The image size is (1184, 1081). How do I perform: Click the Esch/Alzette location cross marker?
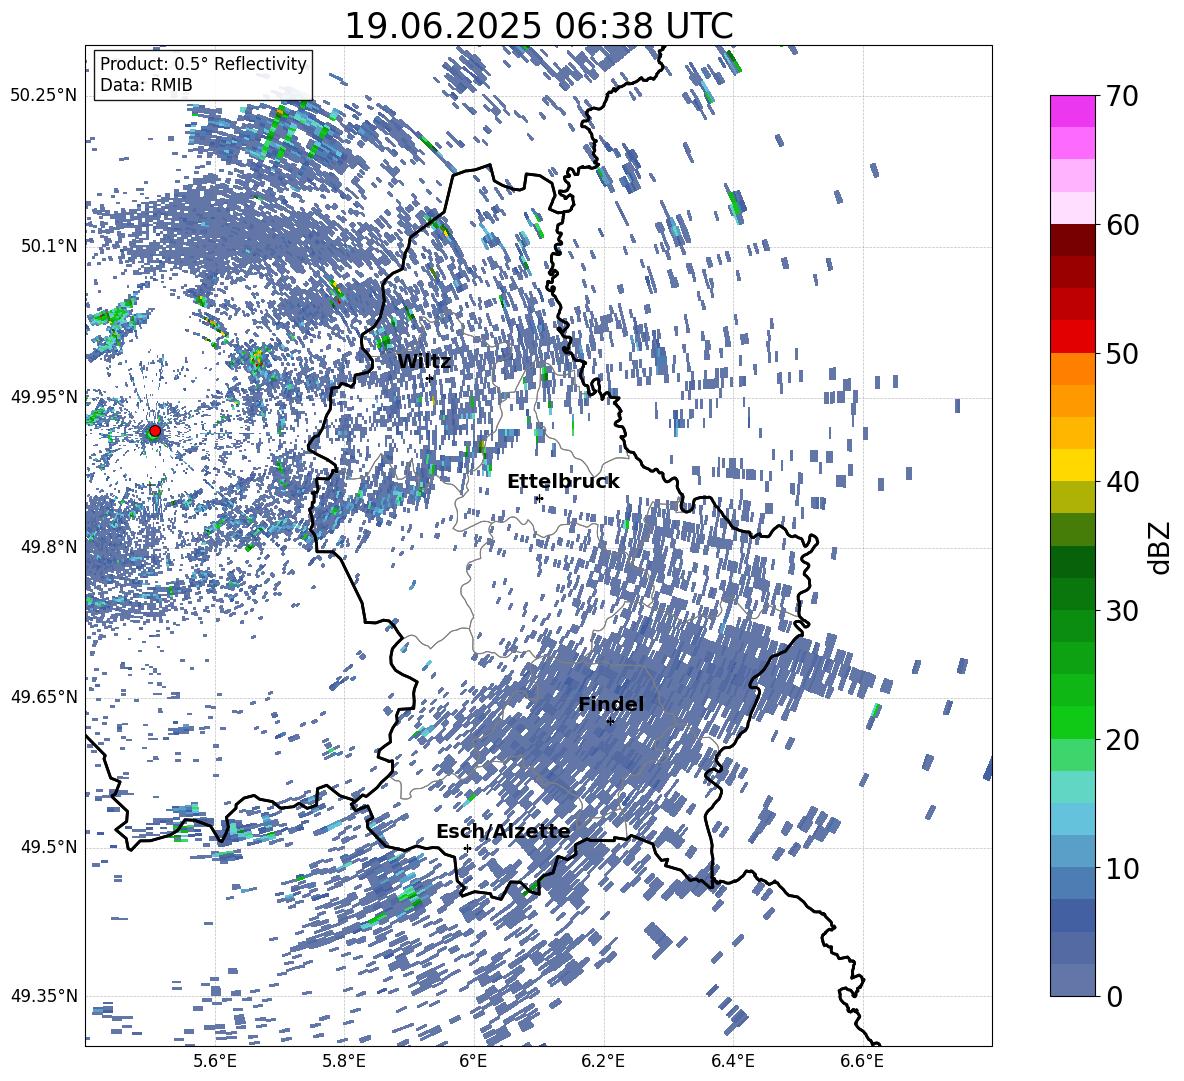click(467, 848)
